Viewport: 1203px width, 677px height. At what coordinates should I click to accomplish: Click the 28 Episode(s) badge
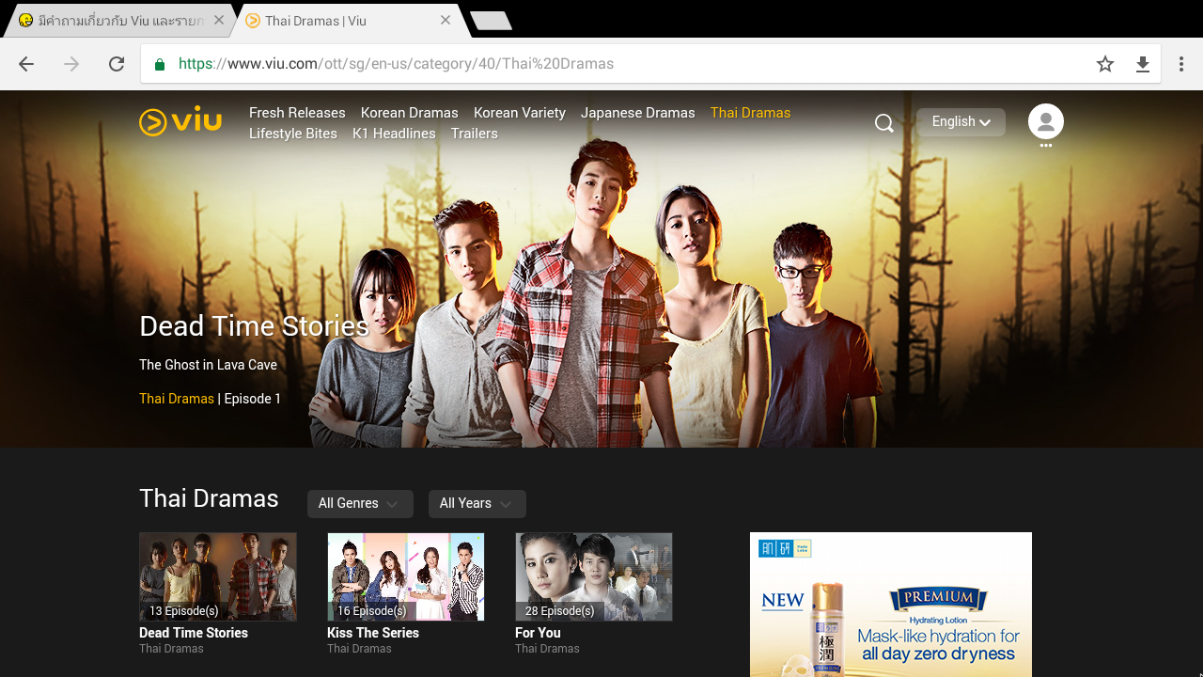point(560,611)
